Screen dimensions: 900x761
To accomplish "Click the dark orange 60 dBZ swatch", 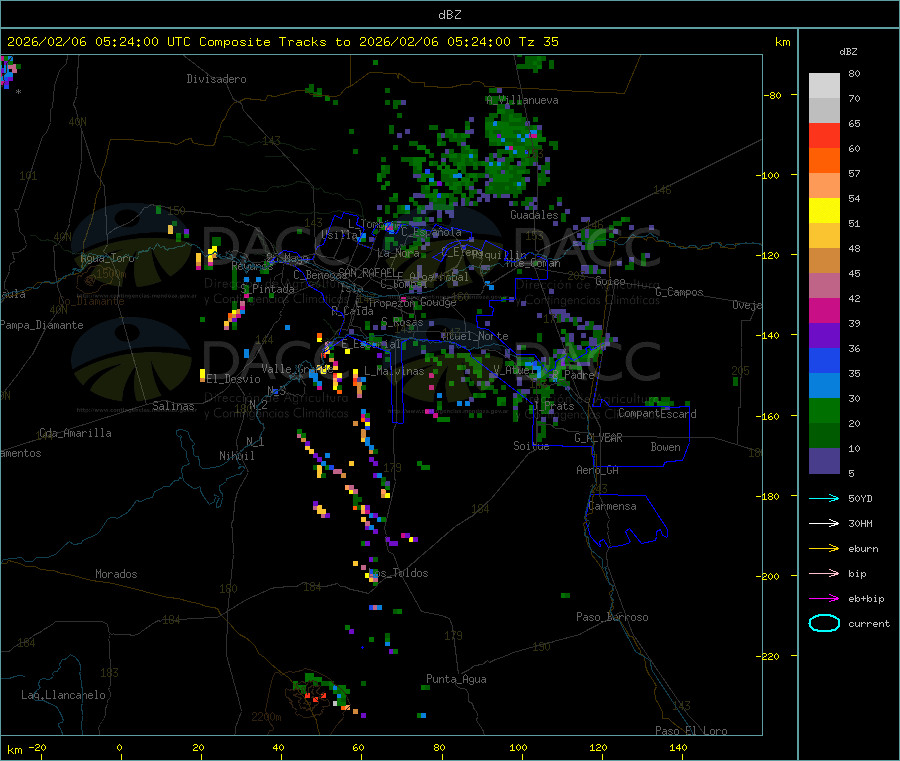I will 824,161.
